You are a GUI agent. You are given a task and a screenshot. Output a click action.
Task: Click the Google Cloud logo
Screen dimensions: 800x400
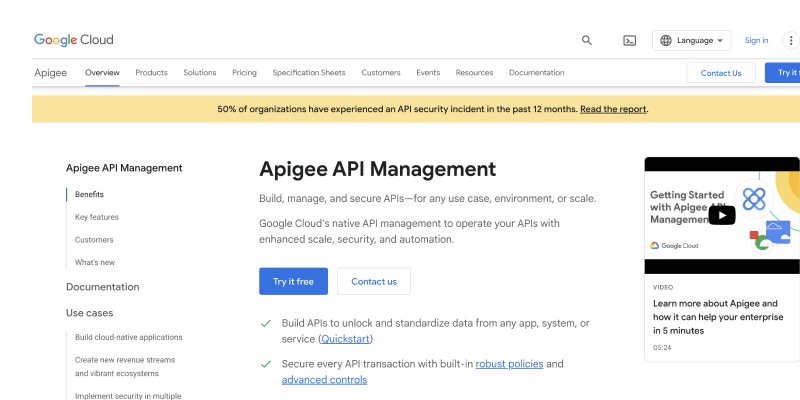click(73, 40)
